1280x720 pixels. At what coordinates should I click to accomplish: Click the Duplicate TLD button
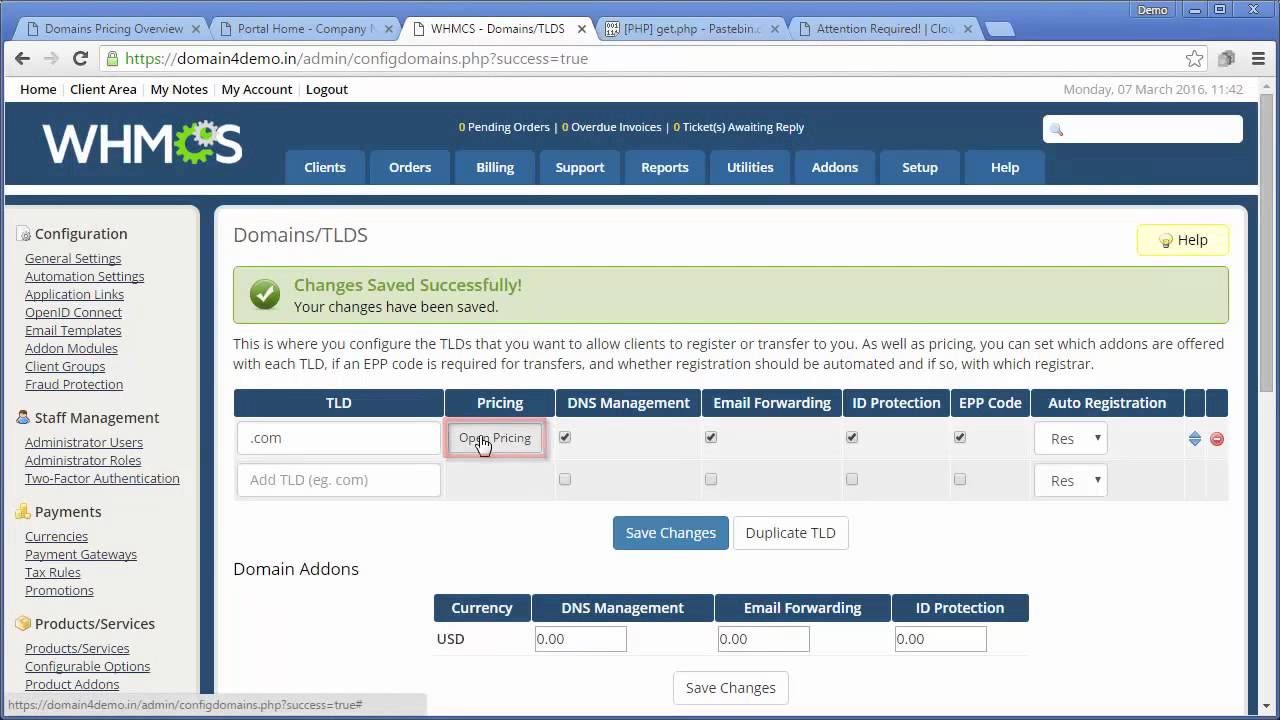click(x=790, y=533)
